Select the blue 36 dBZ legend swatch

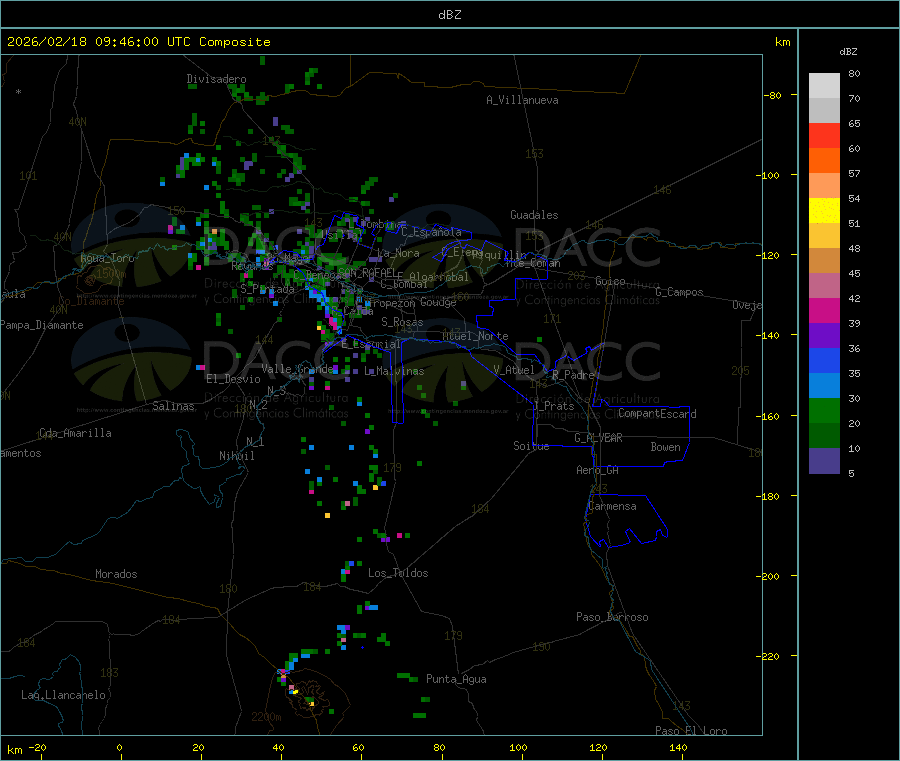pyautogui.click(x=824, y=360)
